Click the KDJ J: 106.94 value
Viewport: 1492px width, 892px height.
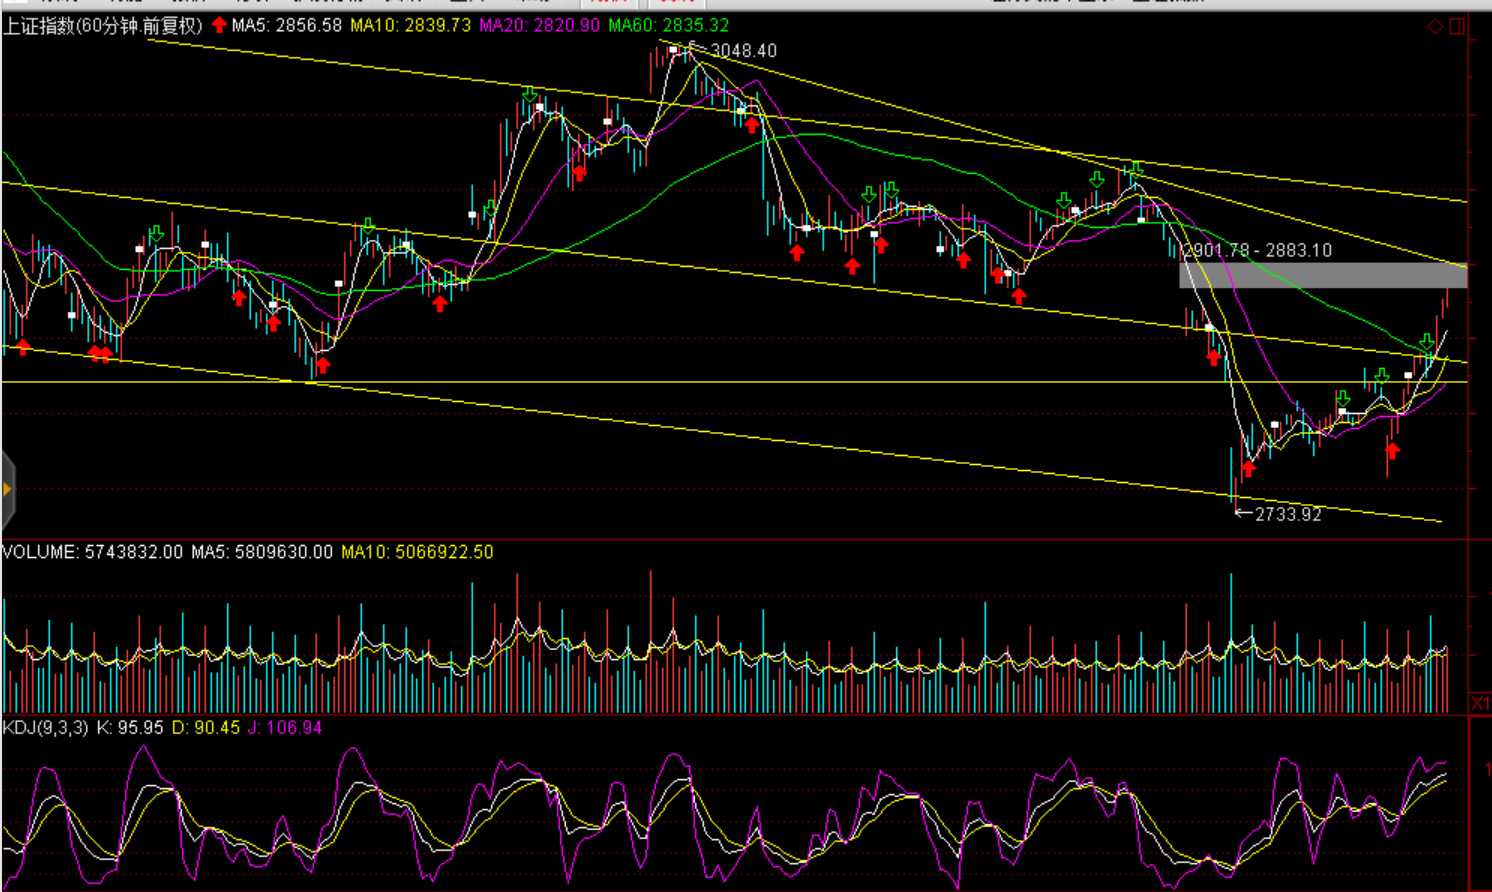(x=285, y=727)
